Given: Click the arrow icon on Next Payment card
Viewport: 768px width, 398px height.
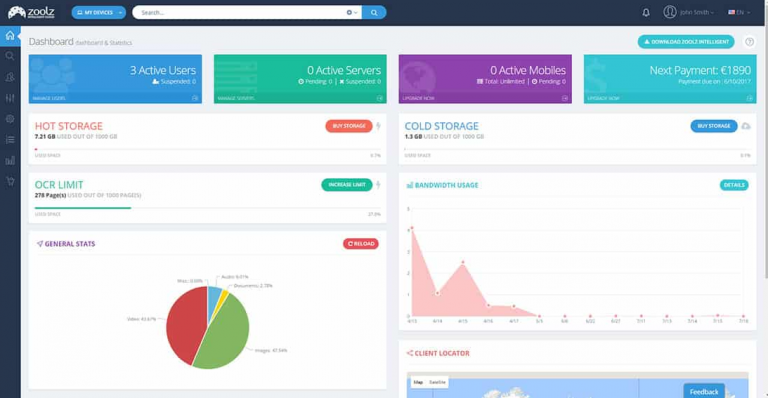Looking at the screenshot, I should click(x=749, y=98).
